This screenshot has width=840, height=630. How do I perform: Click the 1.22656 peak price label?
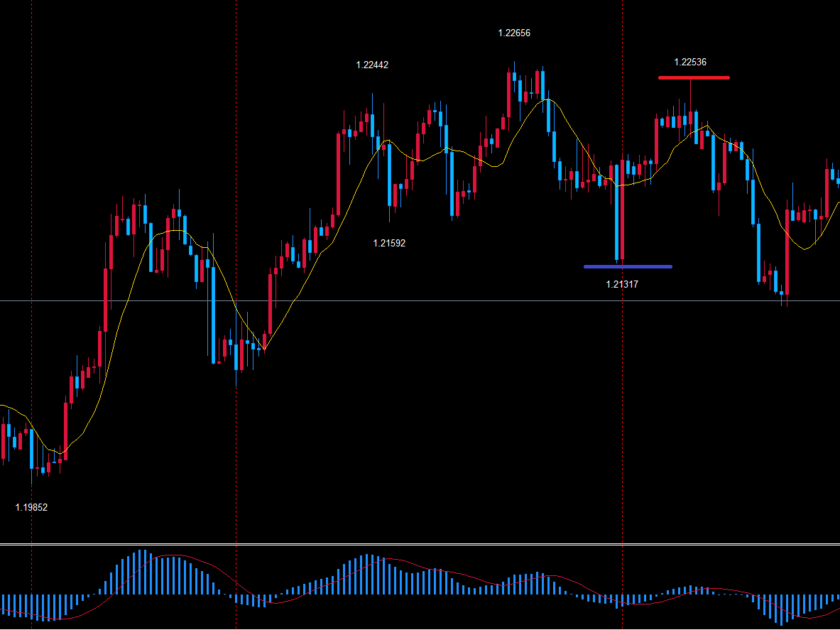[x=514, y=33]
